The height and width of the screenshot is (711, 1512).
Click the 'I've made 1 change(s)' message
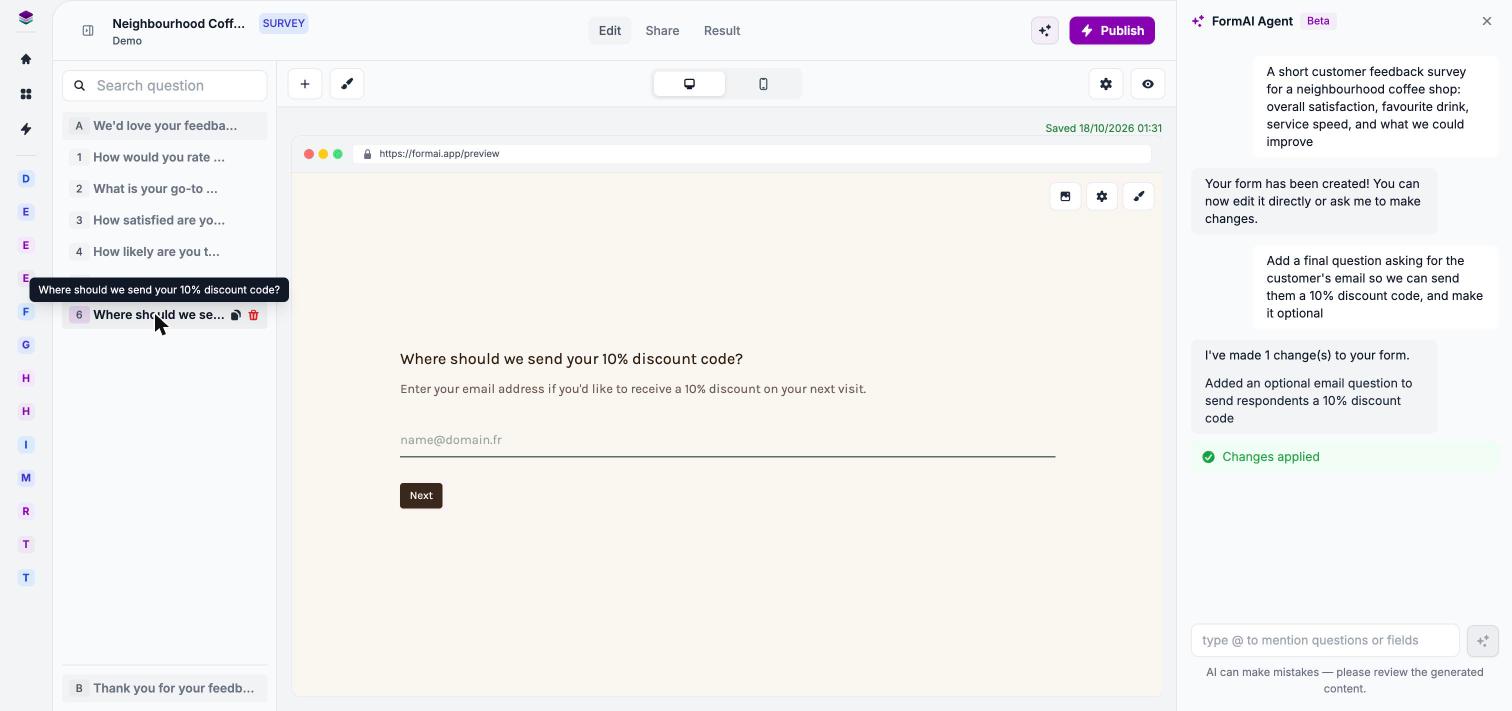[1314, 387]
